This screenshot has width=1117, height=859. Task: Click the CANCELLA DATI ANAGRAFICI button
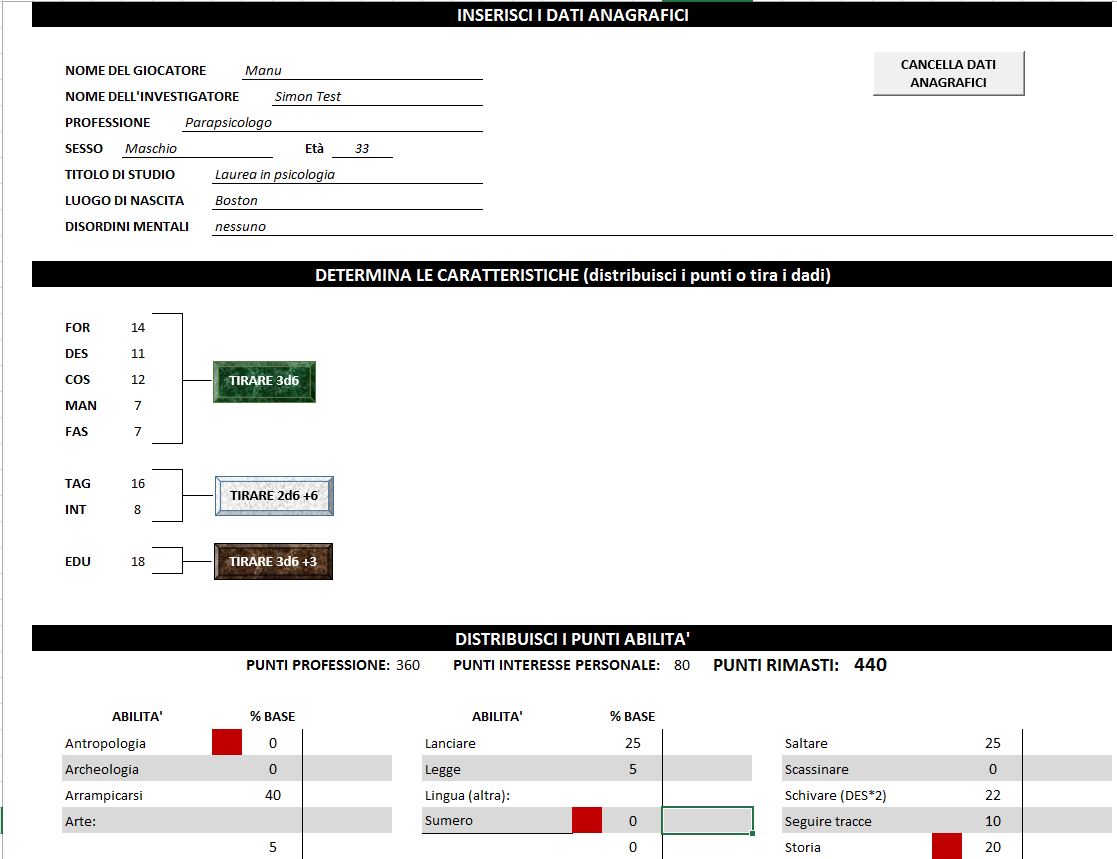[948, 74]
